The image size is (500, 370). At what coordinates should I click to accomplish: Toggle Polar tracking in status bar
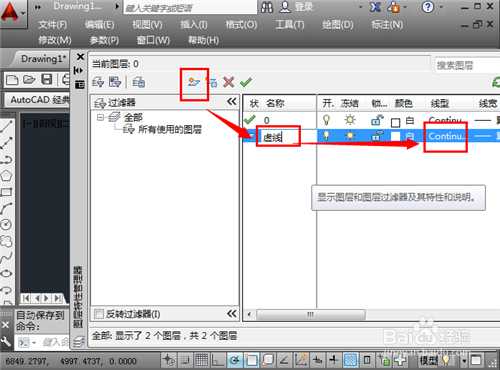pos(235,360)
